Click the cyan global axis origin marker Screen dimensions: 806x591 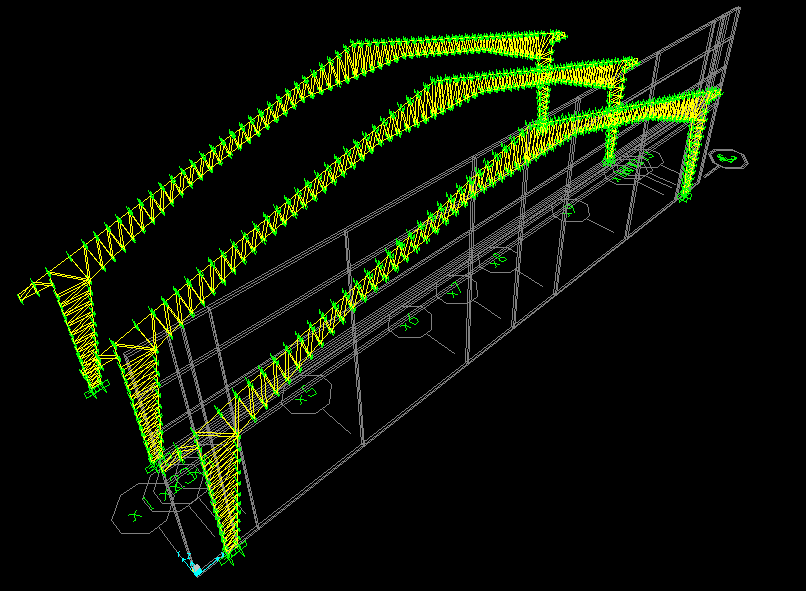pyautogui.click(x=197, y=570)
